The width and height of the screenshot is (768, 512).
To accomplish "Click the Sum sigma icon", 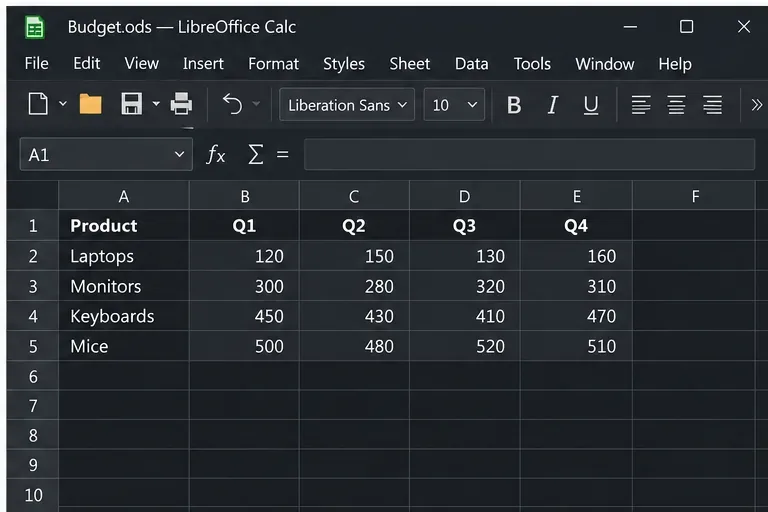I will [256, 155].
